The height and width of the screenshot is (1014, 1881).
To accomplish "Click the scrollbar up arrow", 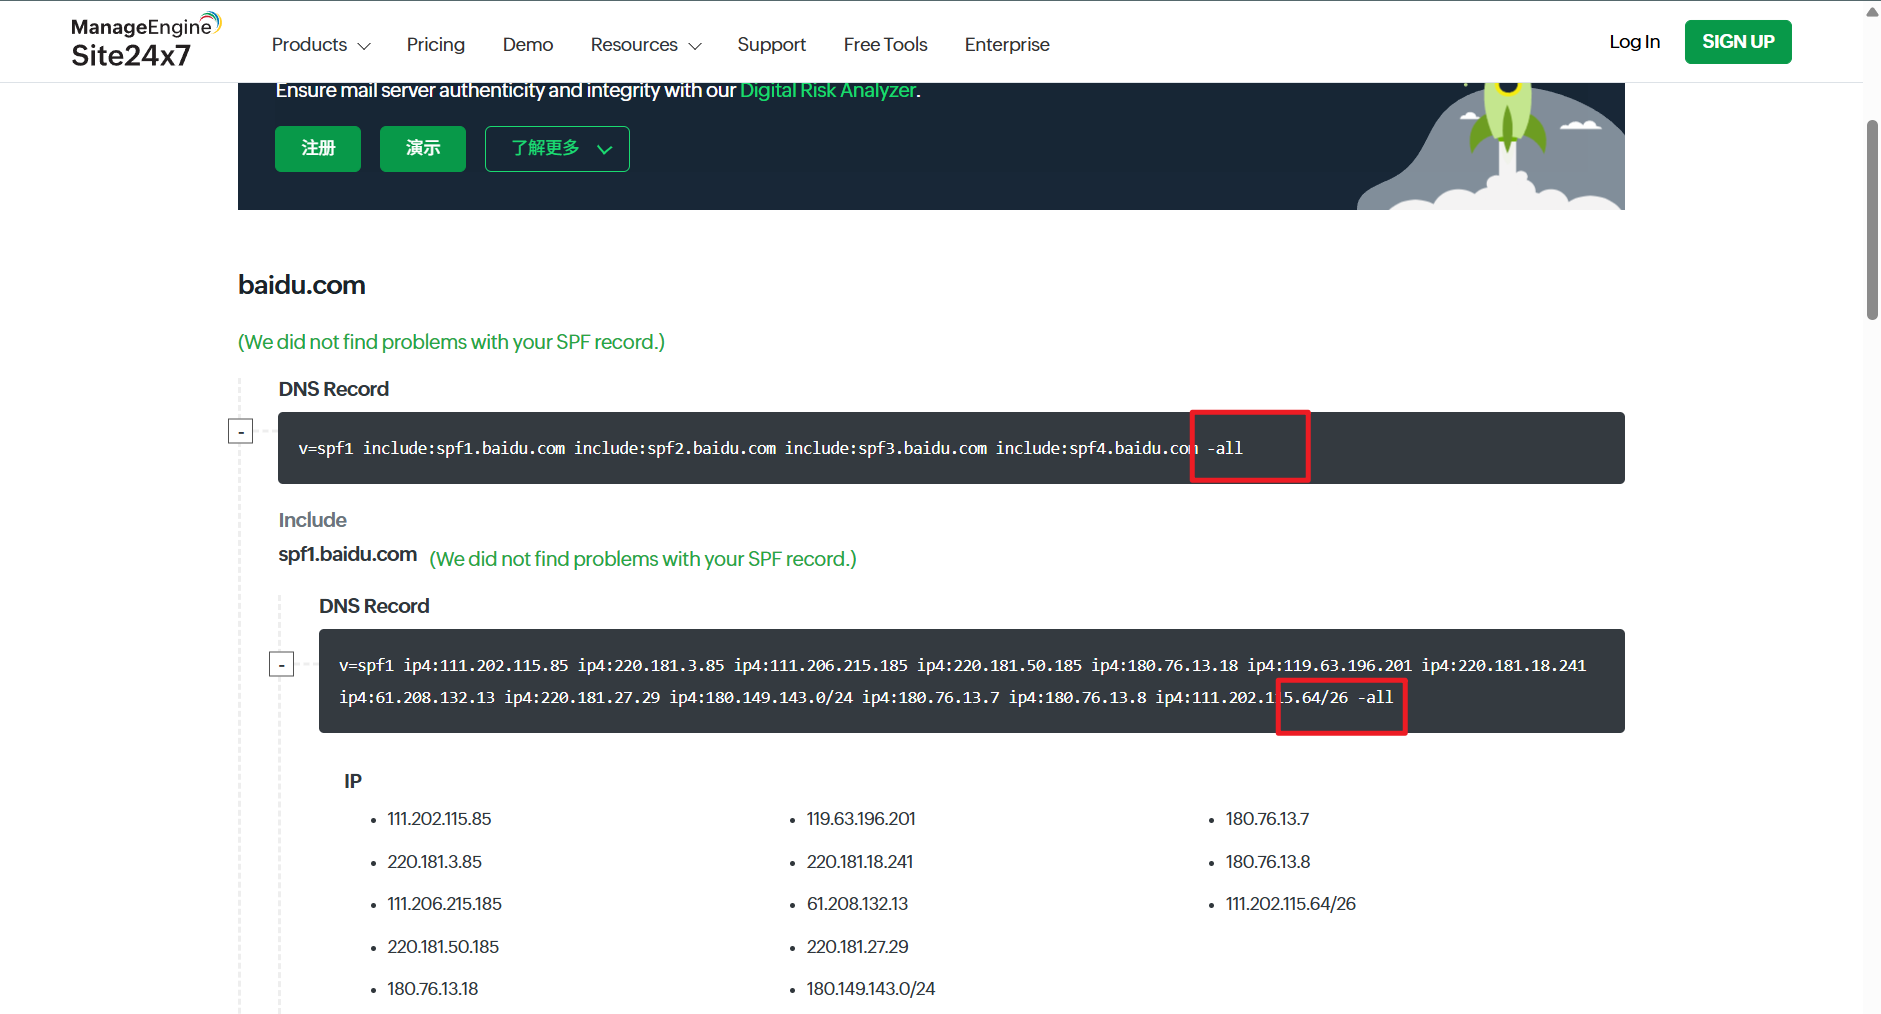I will [1872, 11].
